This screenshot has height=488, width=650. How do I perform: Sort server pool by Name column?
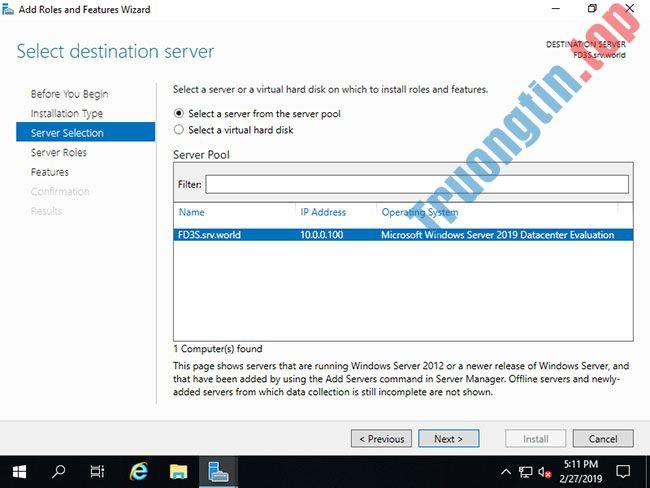[192, 212]
